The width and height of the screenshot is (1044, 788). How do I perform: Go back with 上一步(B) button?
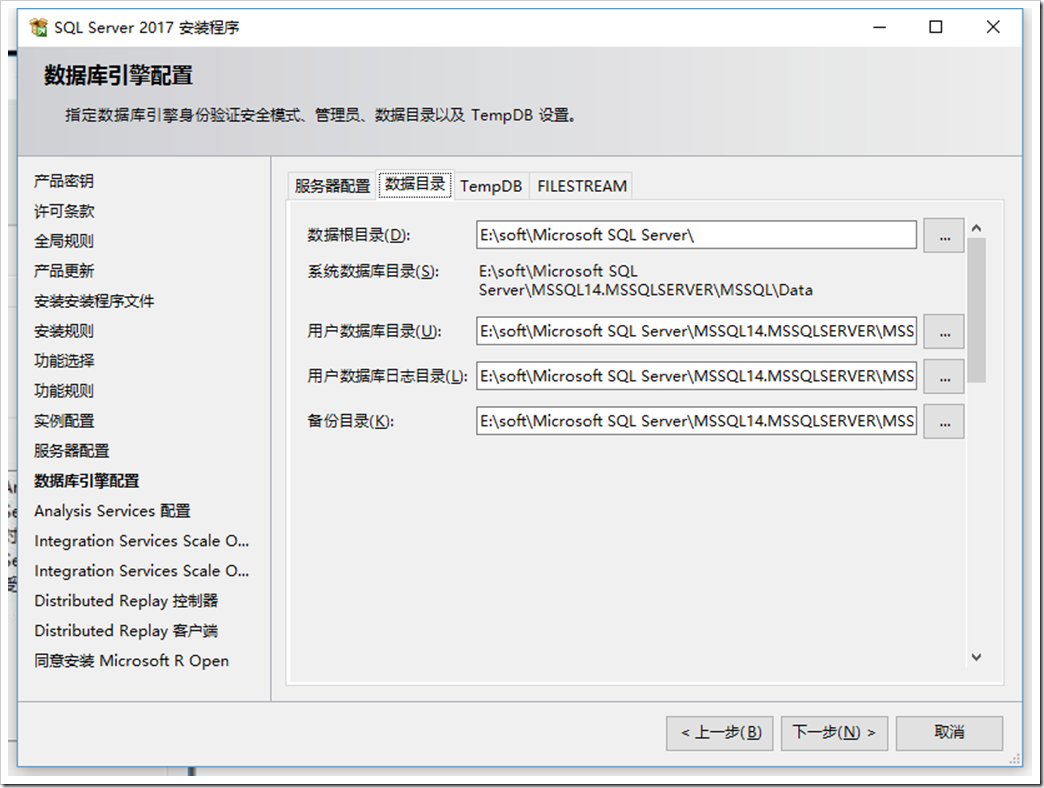click(x=719, y=733)
